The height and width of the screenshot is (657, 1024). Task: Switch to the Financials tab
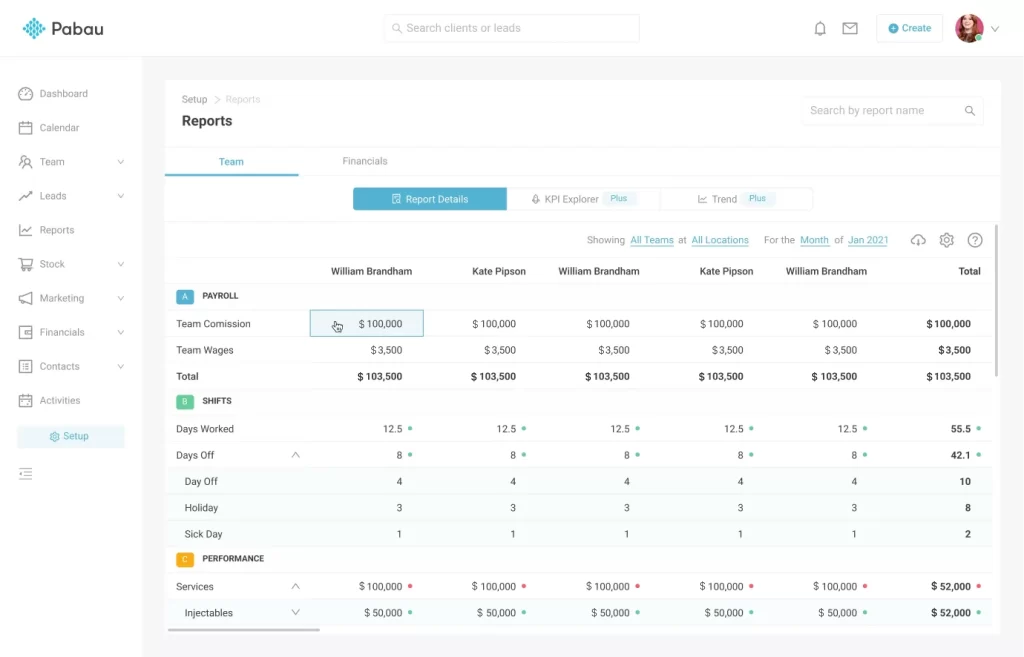[364, 161]
